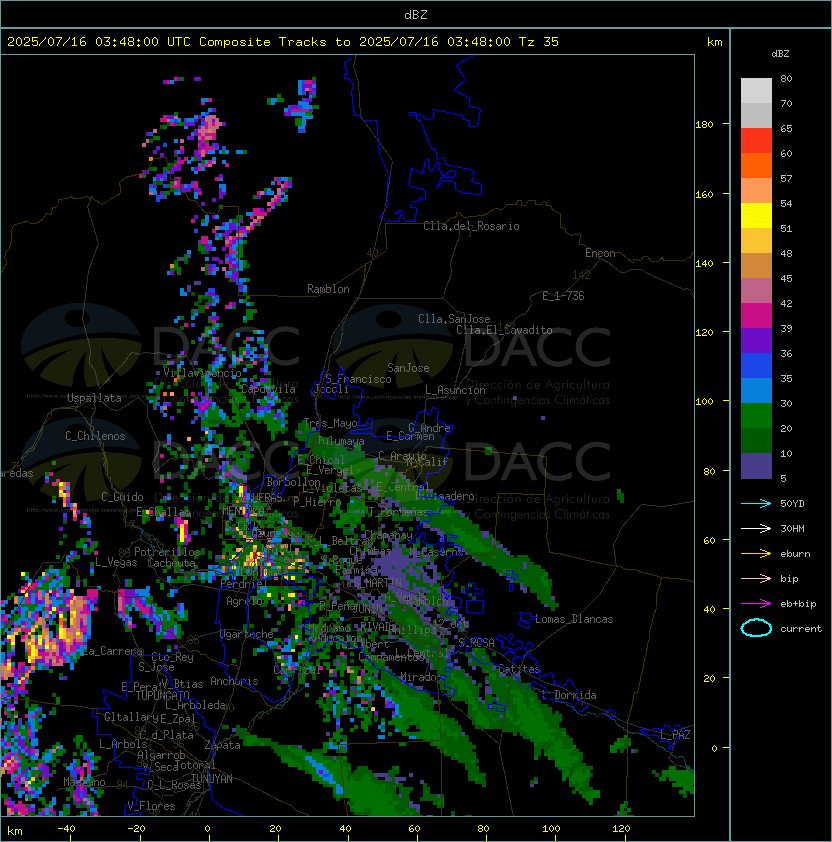Pick the purple 39 dBZ legend swatch
The image size is (832, 842).
tap(756, 340)
